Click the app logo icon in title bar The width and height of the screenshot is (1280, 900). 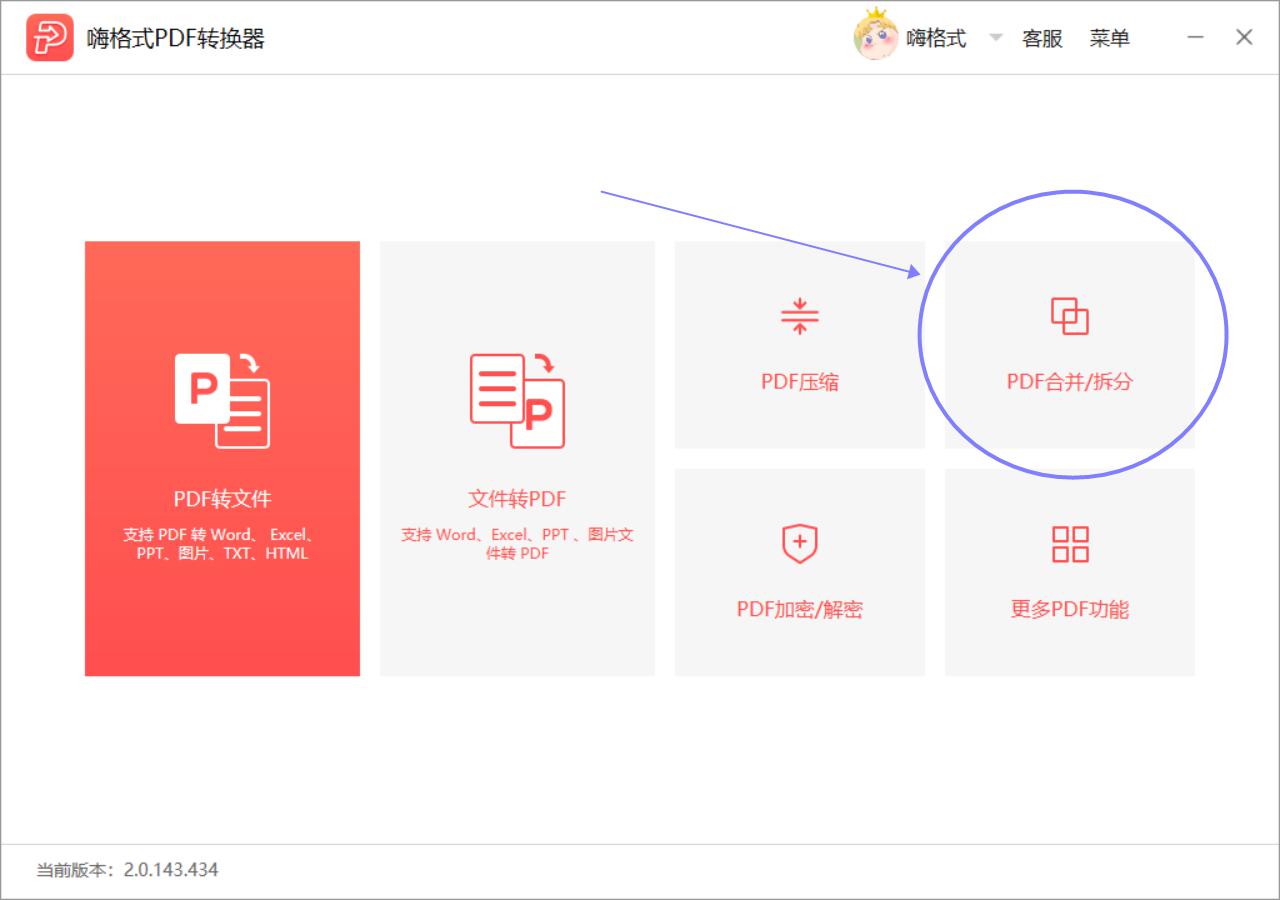(50, 38)
